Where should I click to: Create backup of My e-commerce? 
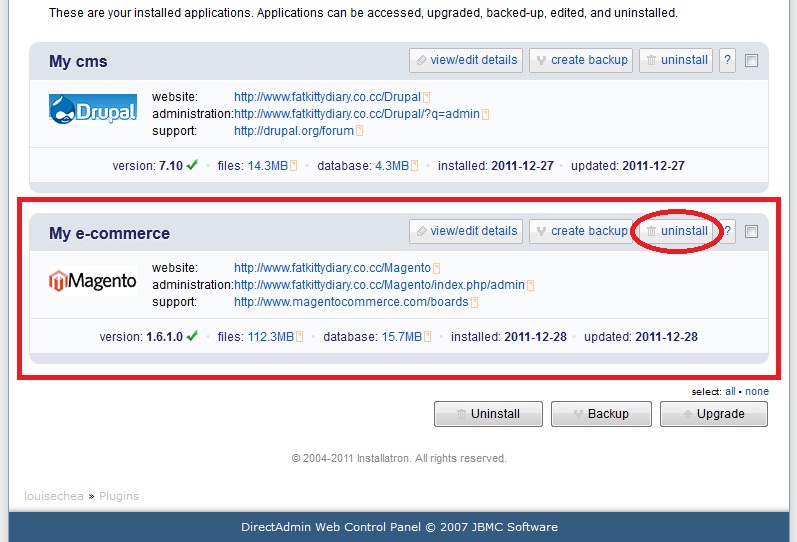click(x=581, y=231)
